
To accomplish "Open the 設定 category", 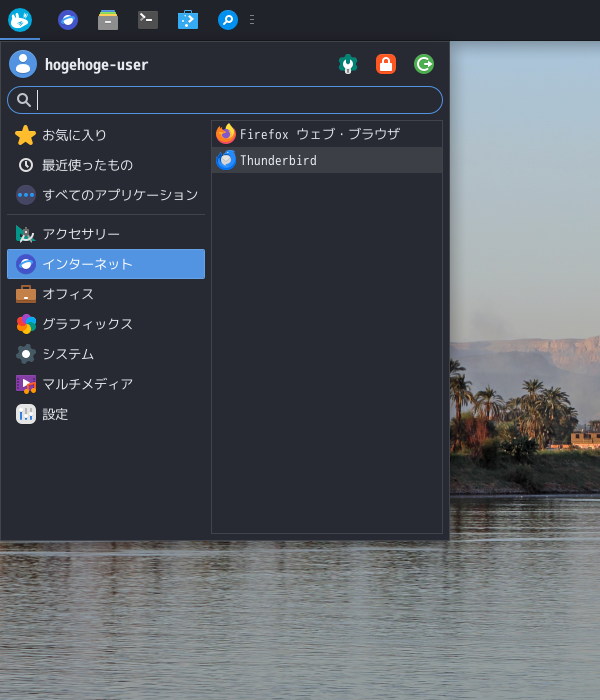I will (106, 414).
